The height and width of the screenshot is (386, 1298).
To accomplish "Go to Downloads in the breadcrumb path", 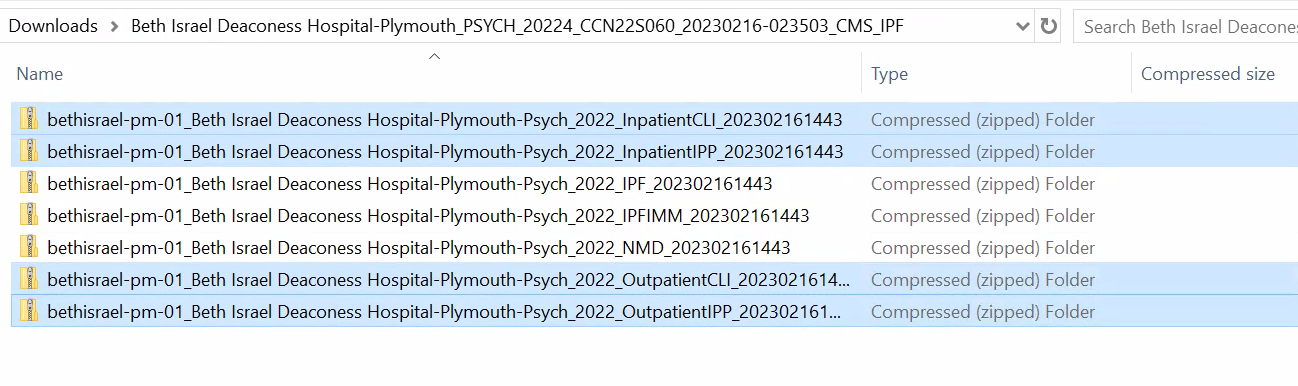I will click(x=53, y=26).
